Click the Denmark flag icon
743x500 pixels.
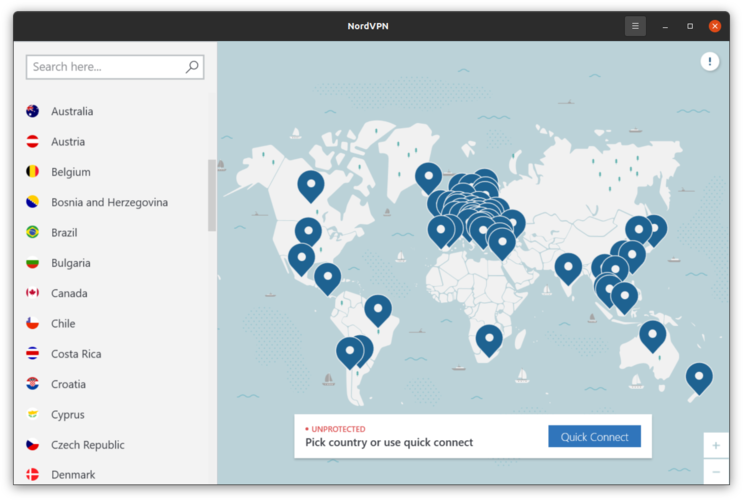33,474
